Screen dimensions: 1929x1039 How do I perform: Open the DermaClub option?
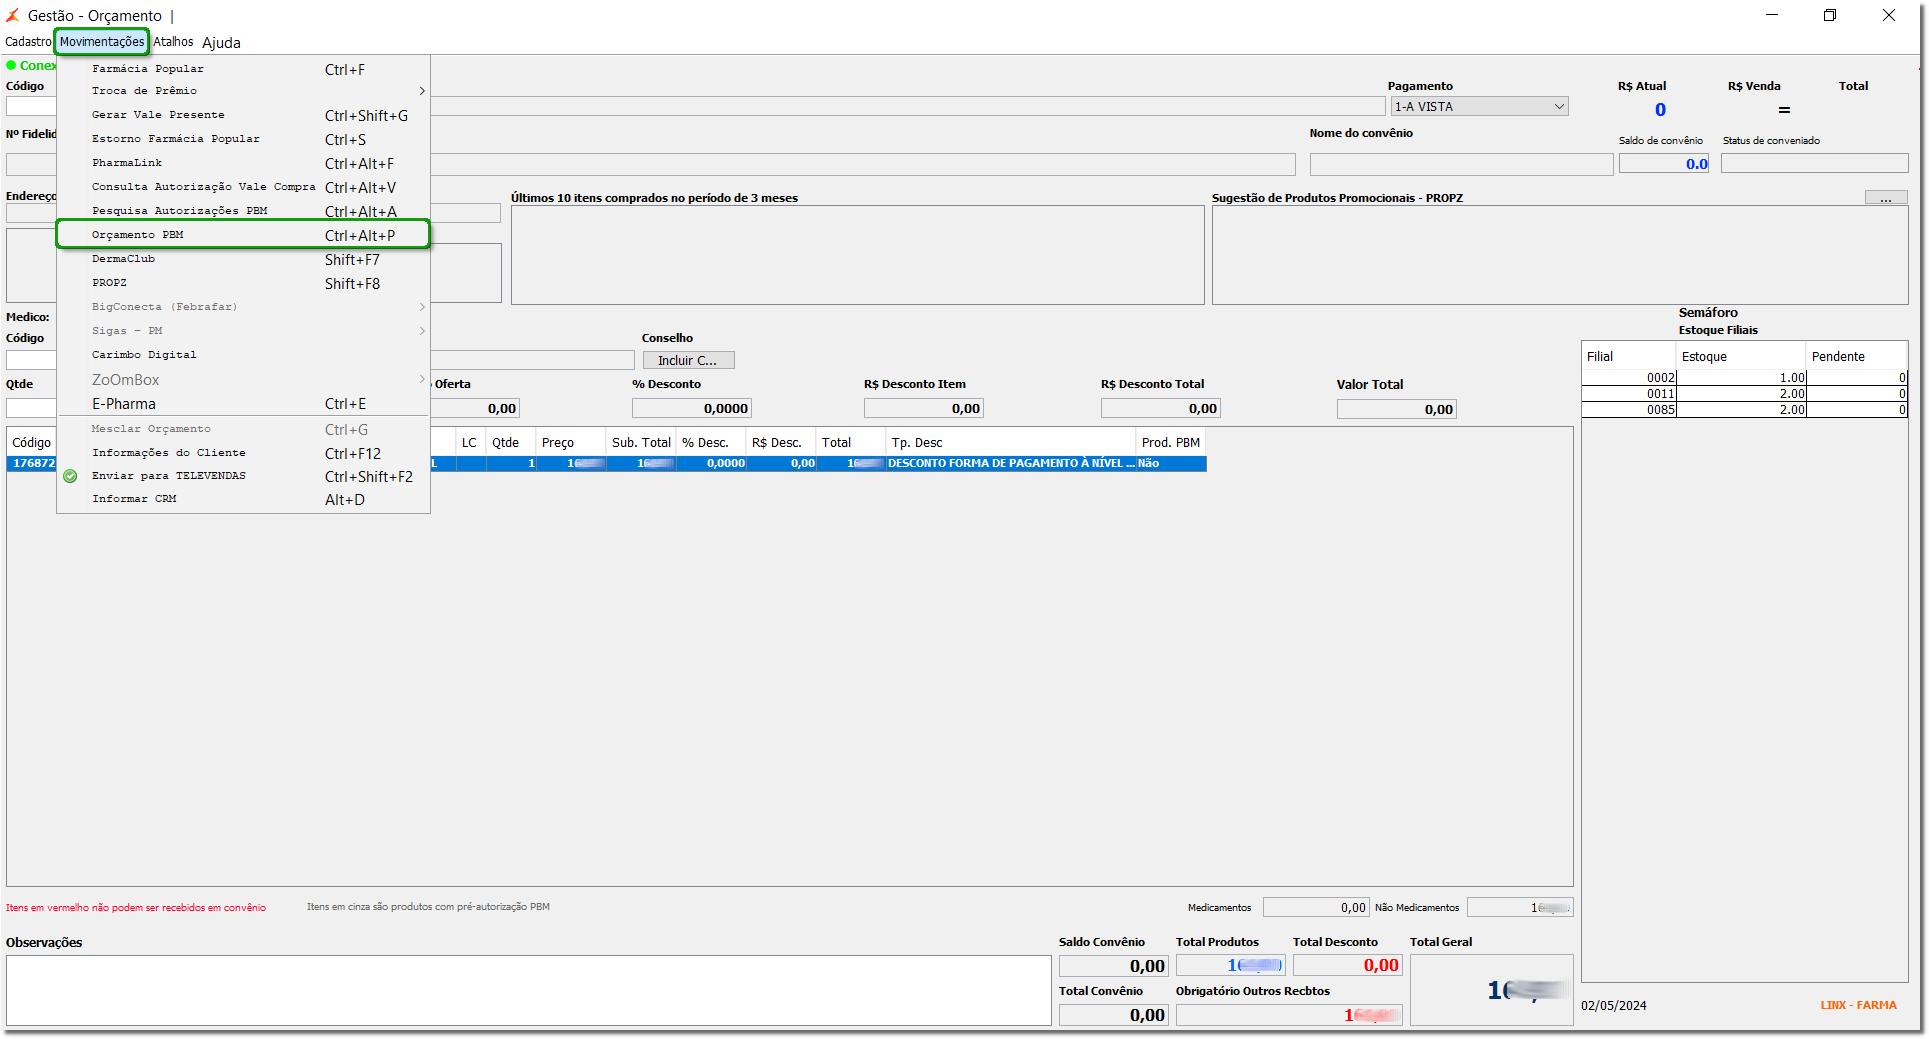pos(243,259)
